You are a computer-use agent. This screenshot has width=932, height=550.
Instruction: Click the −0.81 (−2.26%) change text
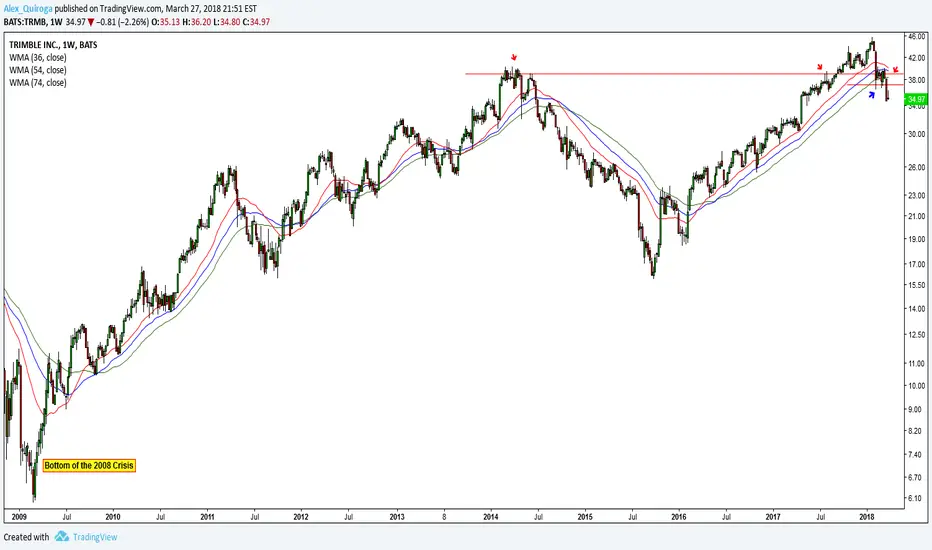tap(123, 22)
